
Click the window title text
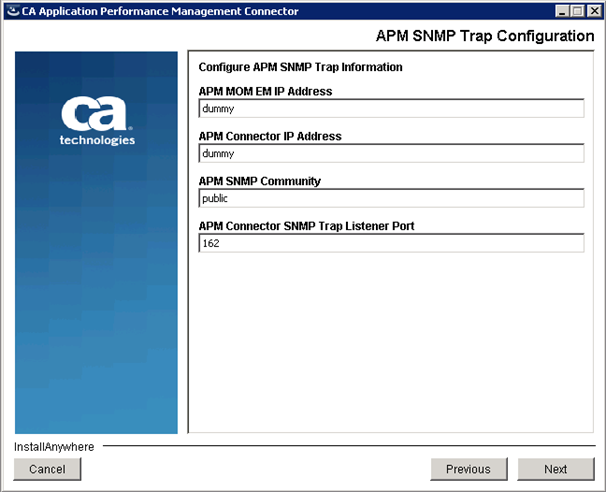click(x=160, y=11)
